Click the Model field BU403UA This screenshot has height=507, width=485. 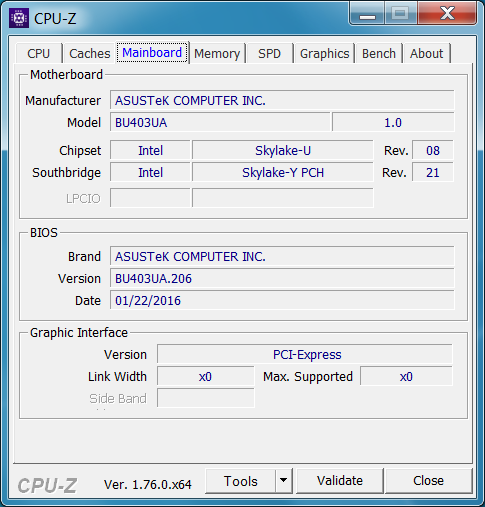(x=220, y=122)
